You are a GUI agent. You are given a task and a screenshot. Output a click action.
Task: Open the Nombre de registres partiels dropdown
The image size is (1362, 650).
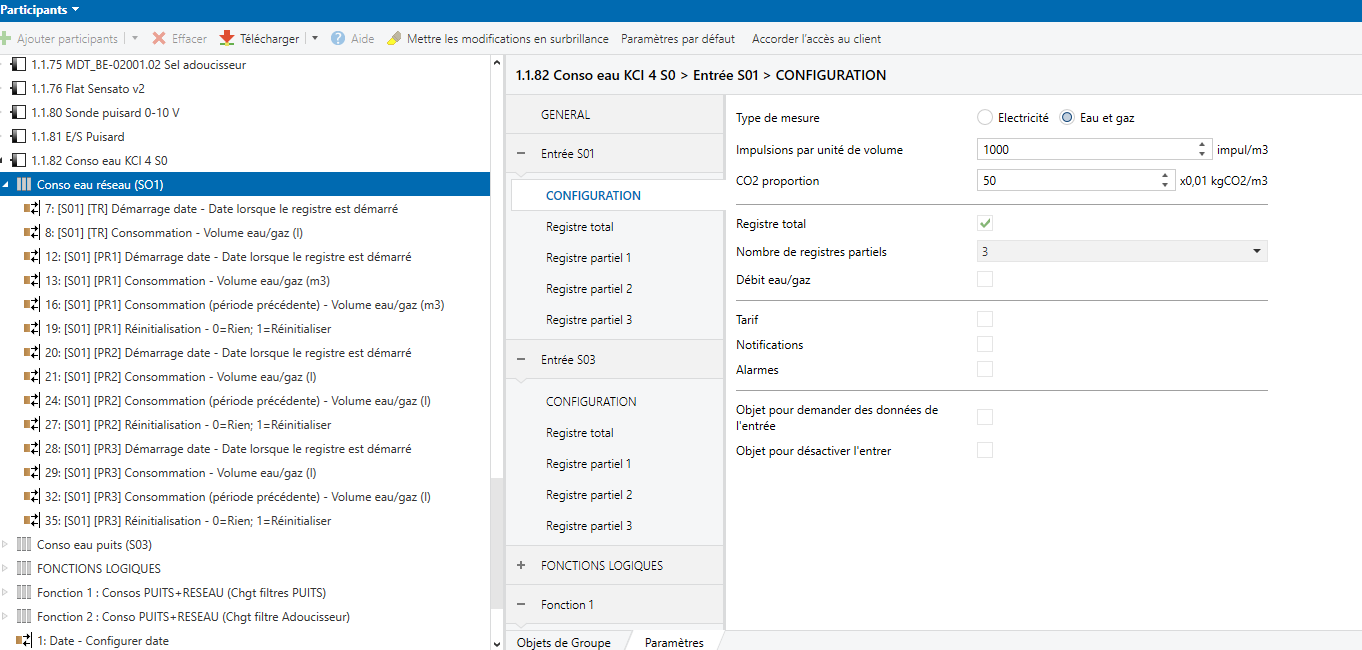[x=1122, y=252]
